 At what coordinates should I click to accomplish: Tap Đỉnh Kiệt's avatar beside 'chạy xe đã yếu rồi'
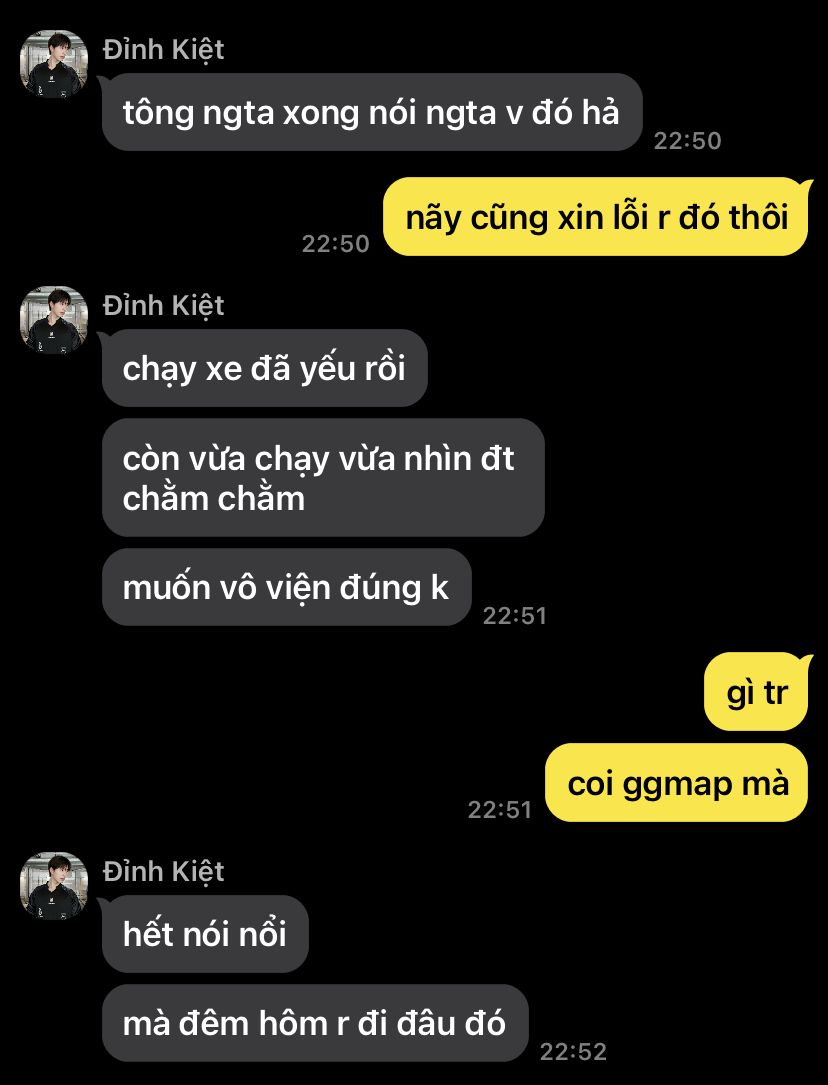pos(54,320)
